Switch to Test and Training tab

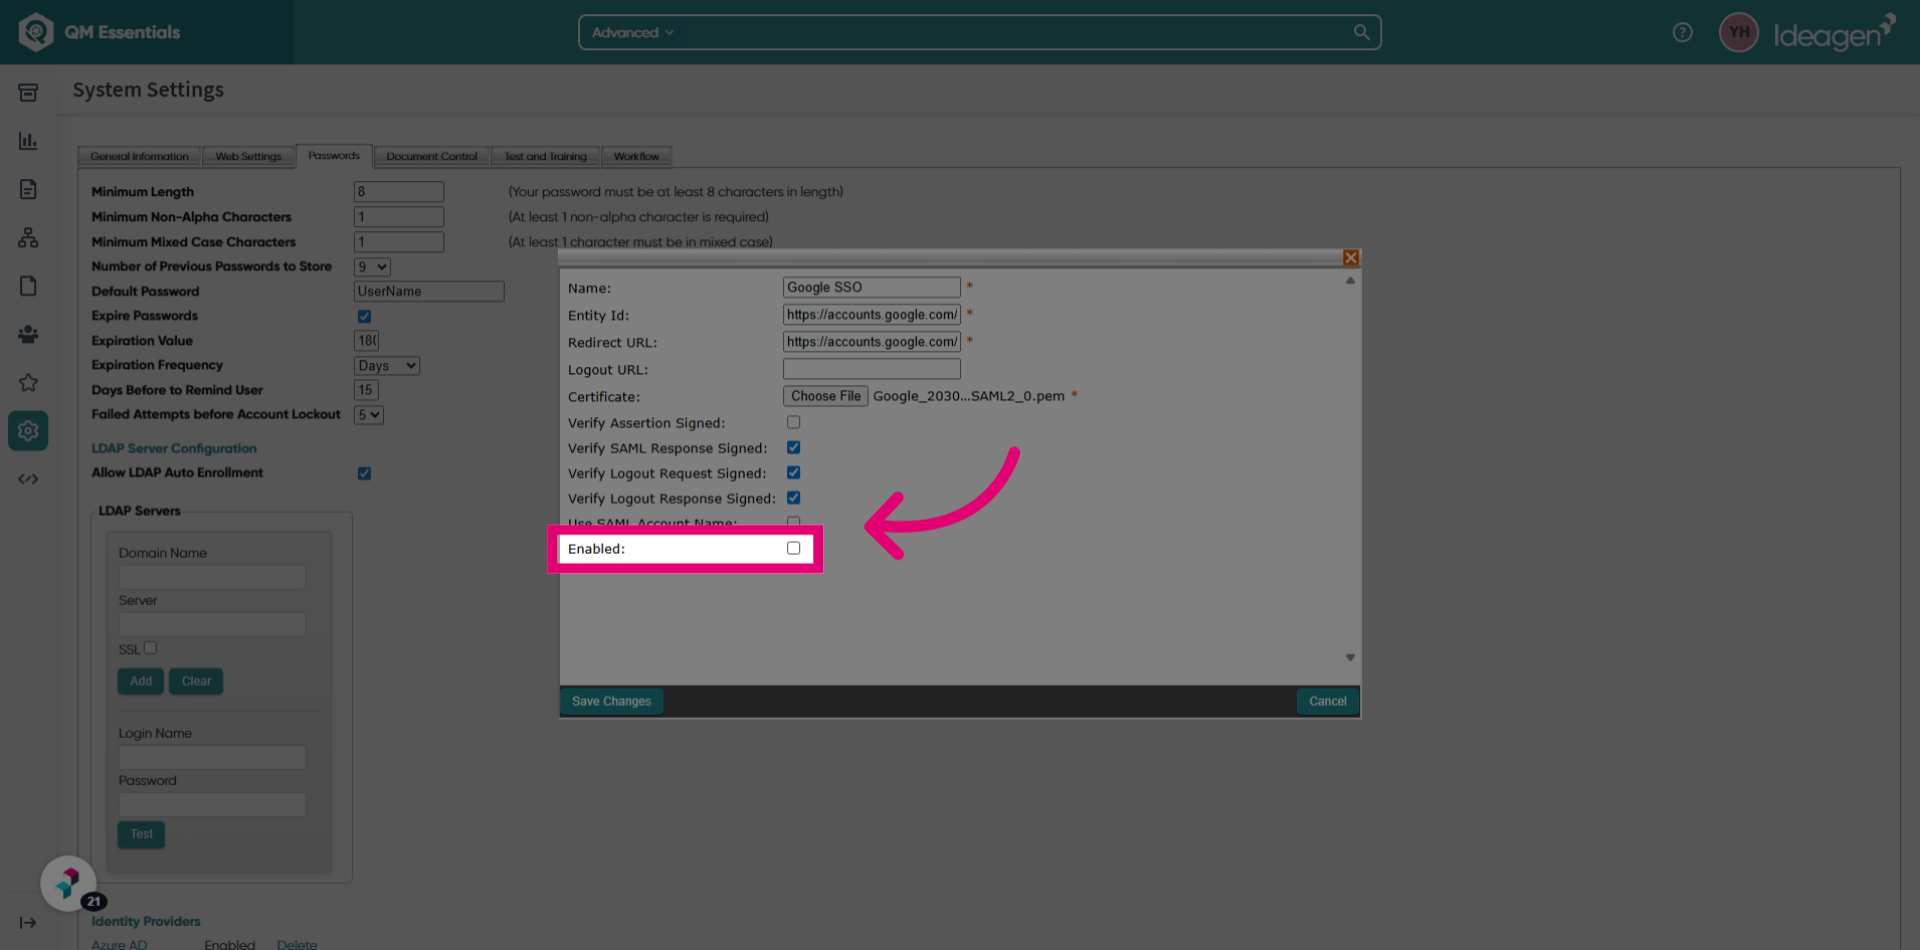coord(546,156)
